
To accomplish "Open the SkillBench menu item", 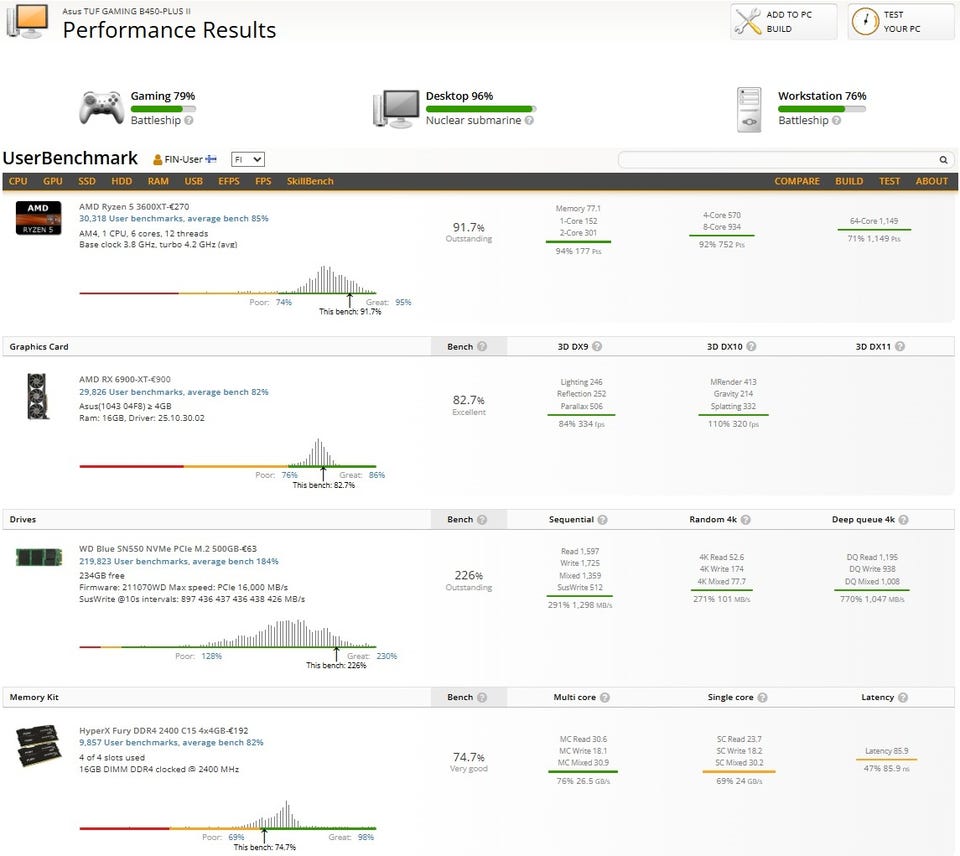I will point(310,181).
